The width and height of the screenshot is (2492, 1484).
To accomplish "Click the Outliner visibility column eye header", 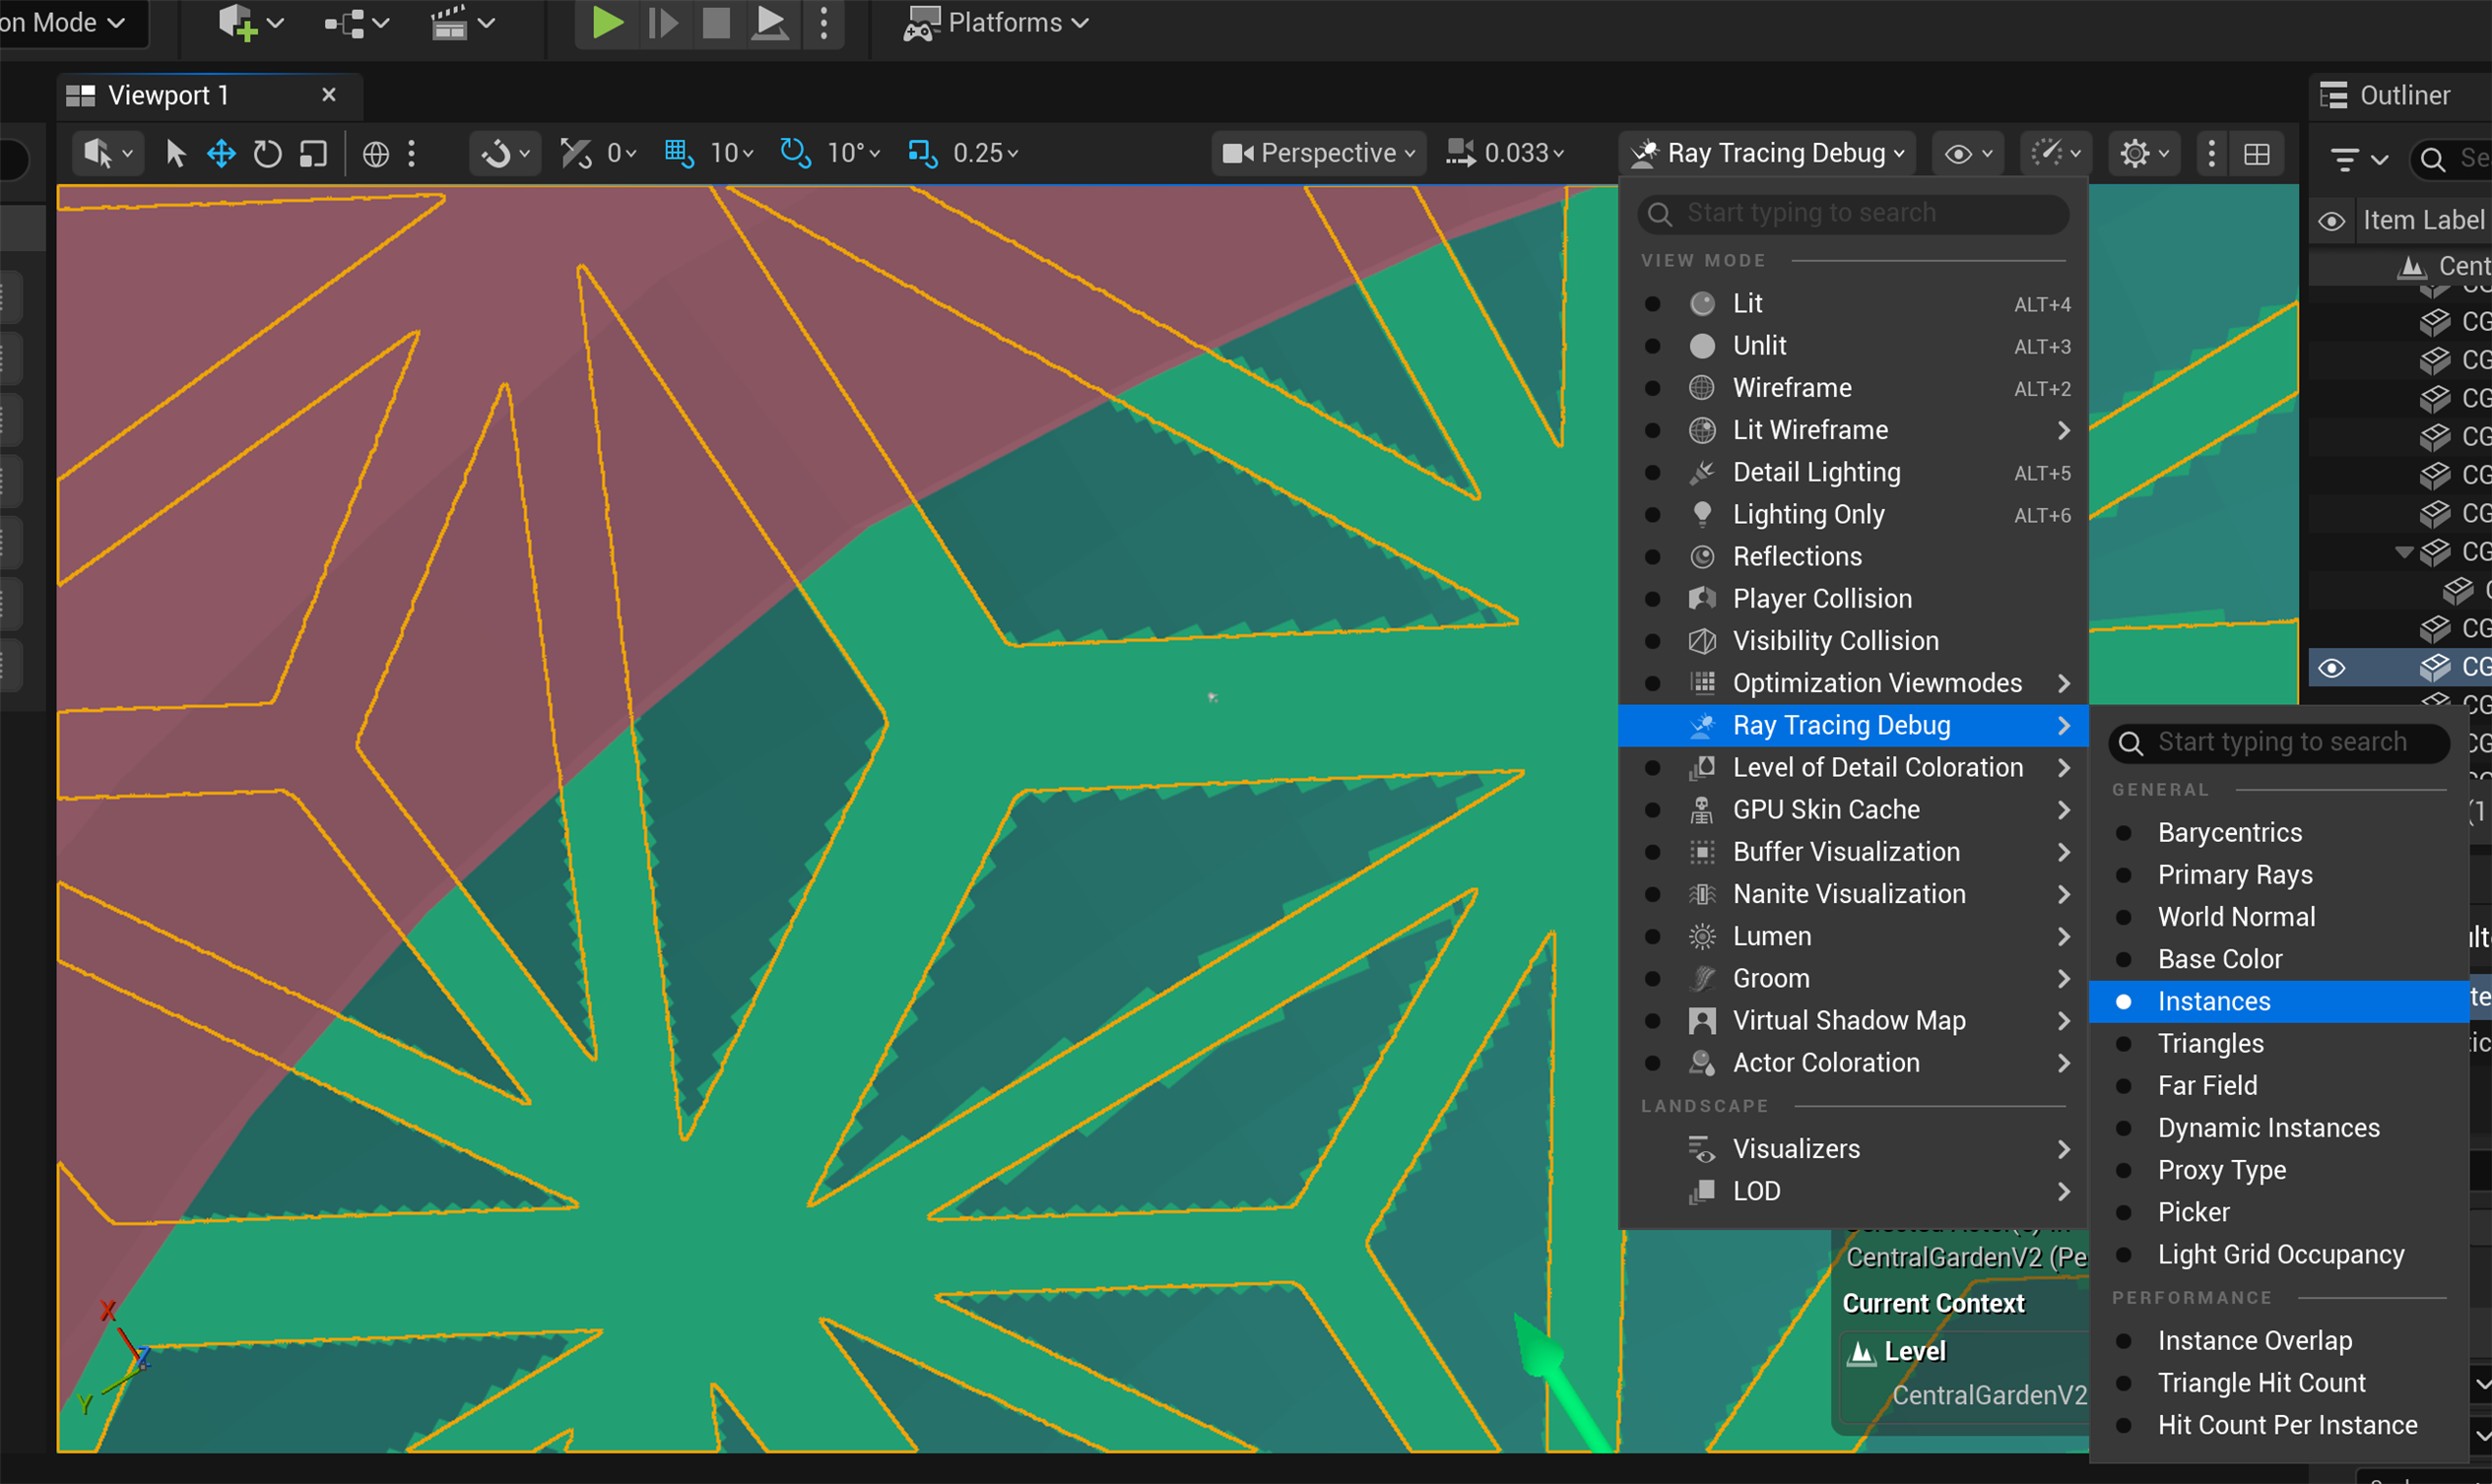I will pos(2331,220).
